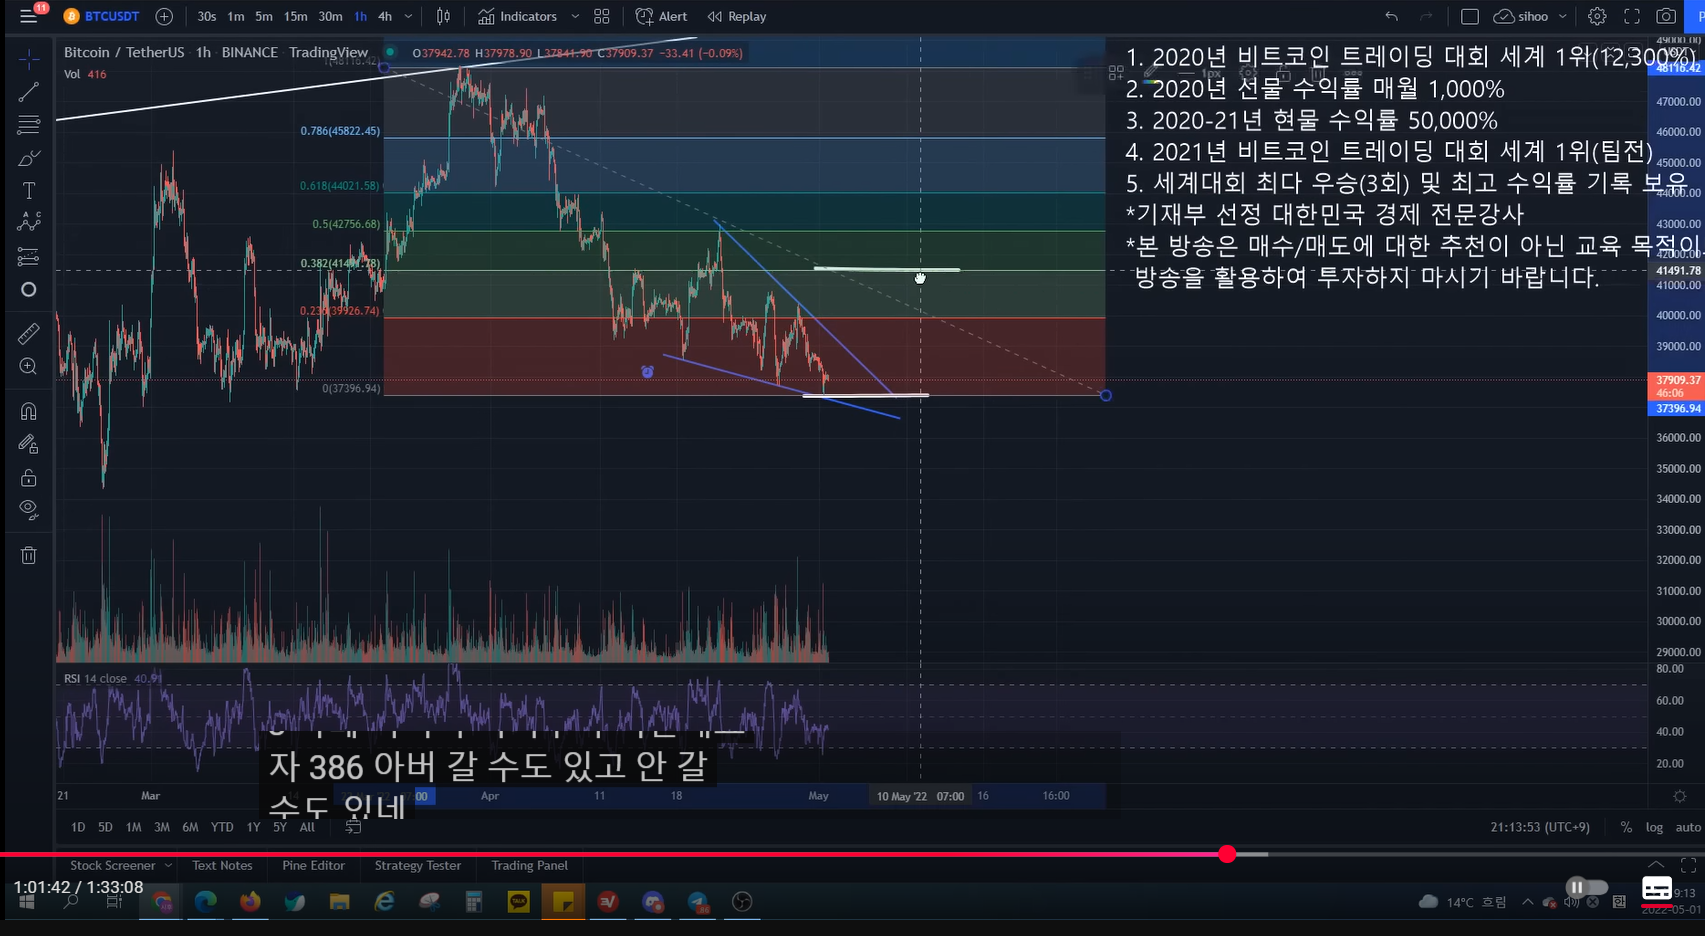Open the chart timezone 21:13:53 (UTC+9)
1705x936 pixels.
[x=1540, y=827]
